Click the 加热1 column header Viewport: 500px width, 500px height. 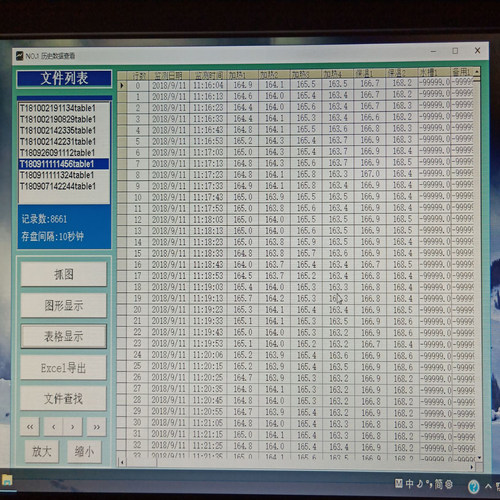click(243, 75)
